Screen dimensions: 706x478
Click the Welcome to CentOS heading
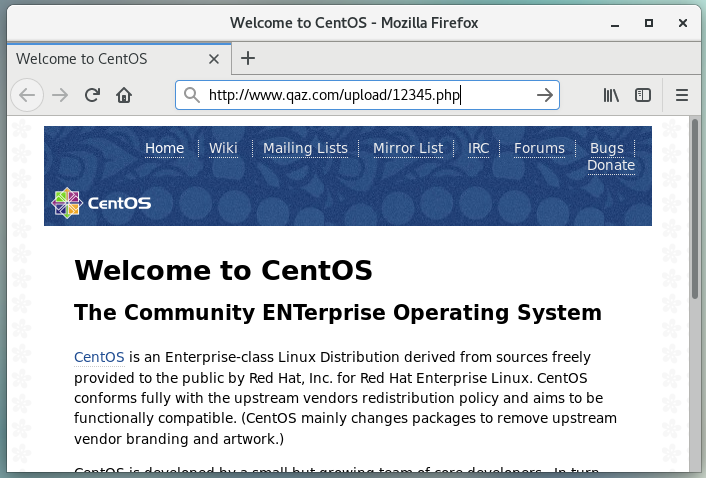223,270
